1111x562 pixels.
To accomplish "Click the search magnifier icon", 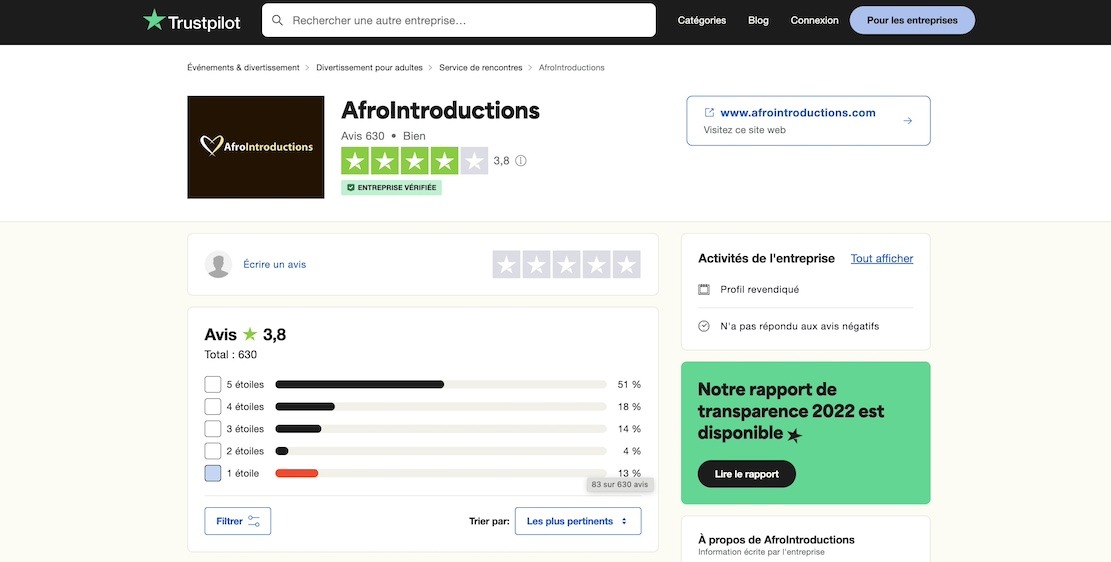I will pos(278,21).
